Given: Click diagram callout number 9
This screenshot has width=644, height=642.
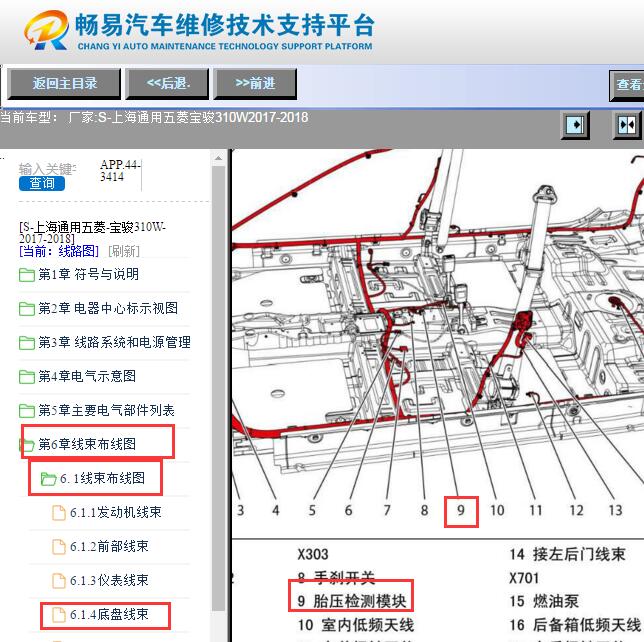Looking at the screenshot, I should tap(461, 511).
